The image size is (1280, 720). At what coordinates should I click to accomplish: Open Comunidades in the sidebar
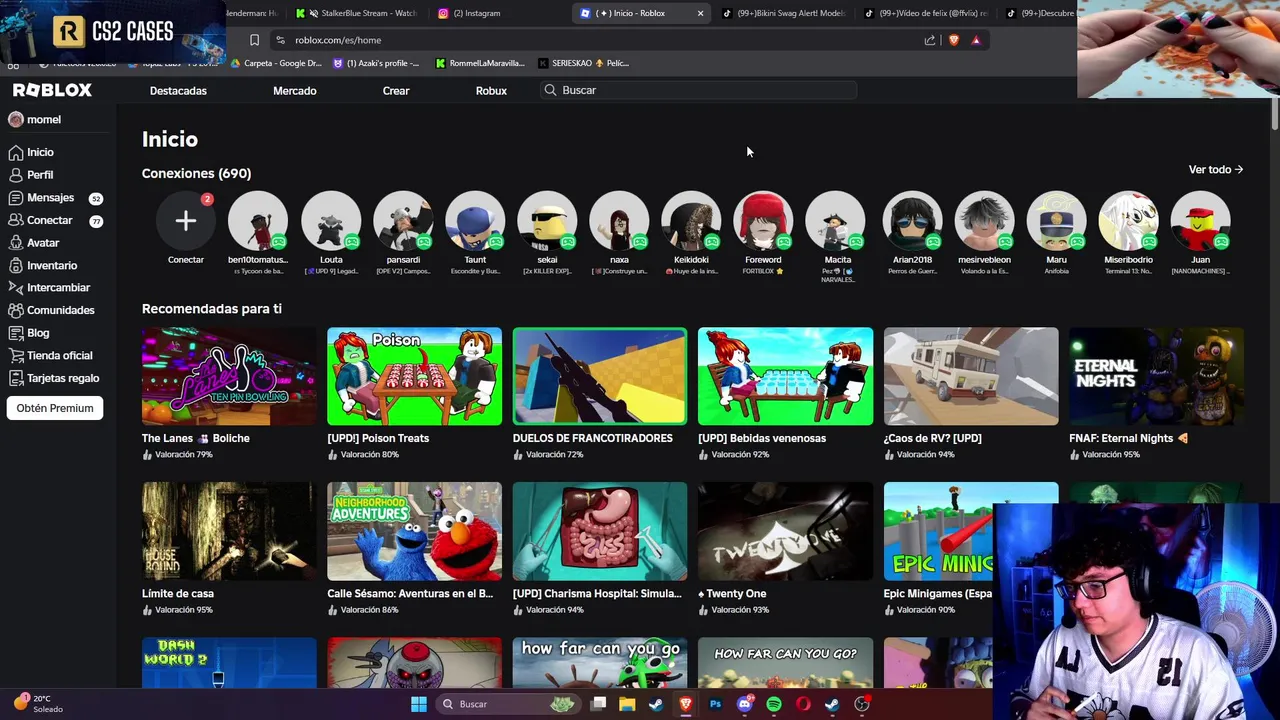pyautogui.click(x=52, y=310)
